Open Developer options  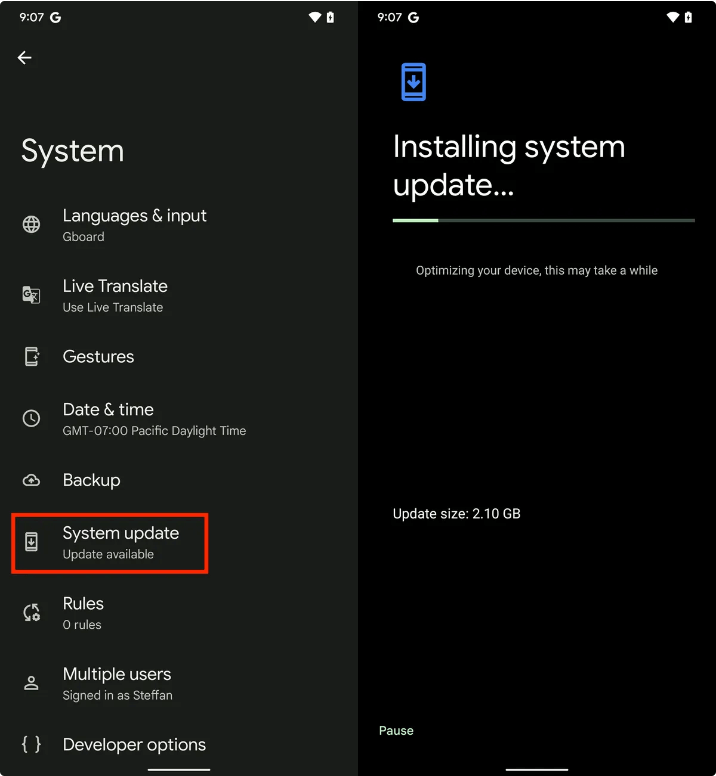(x=179, y=744)
